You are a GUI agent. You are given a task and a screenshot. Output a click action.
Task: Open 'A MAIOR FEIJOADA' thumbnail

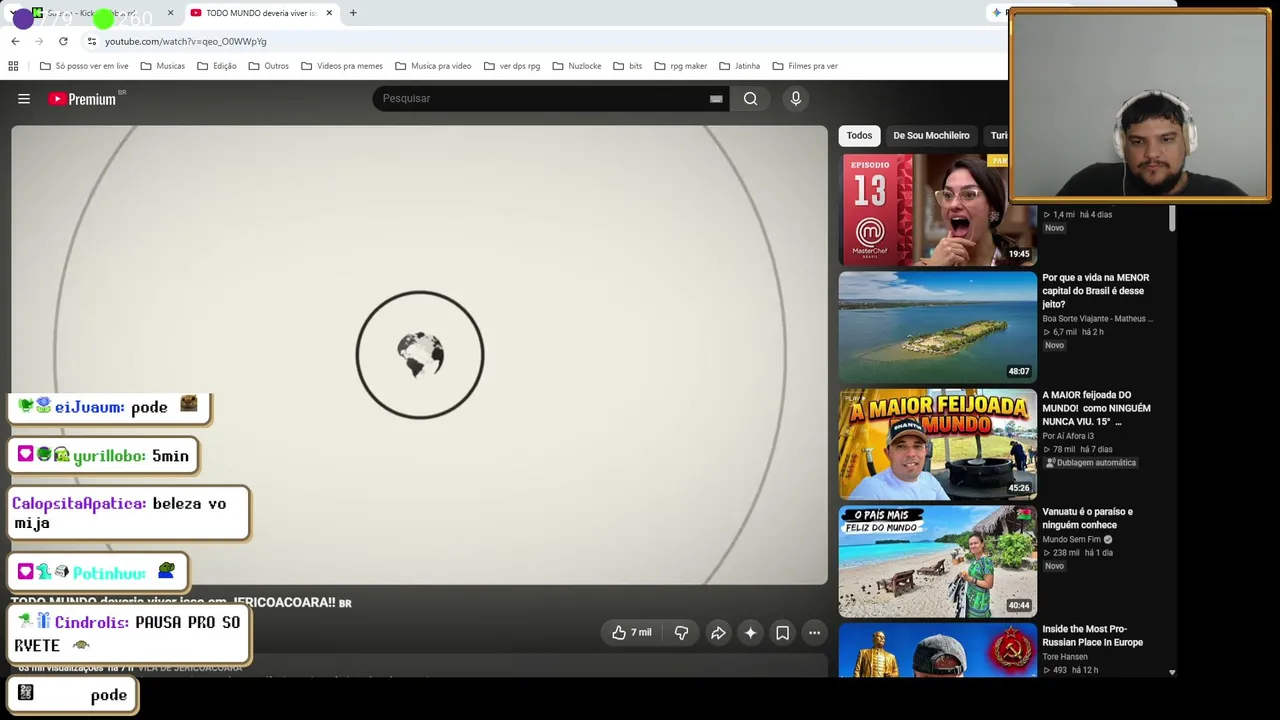click(x=938, y=444)
